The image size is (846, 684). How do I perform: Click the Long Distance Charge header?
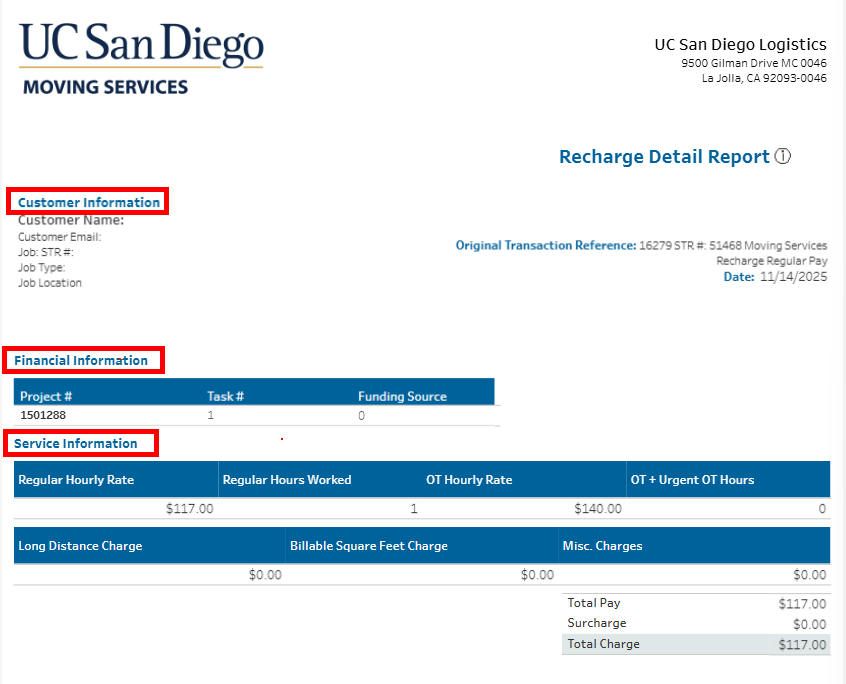click(x=78, y=545)
